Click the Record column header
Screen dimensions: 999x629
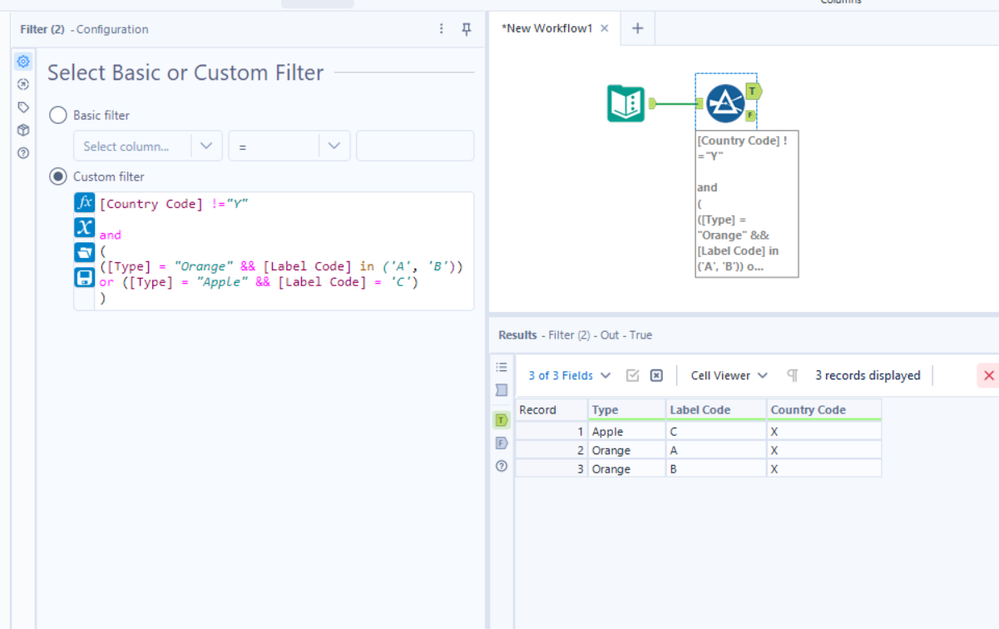(551, 410)
